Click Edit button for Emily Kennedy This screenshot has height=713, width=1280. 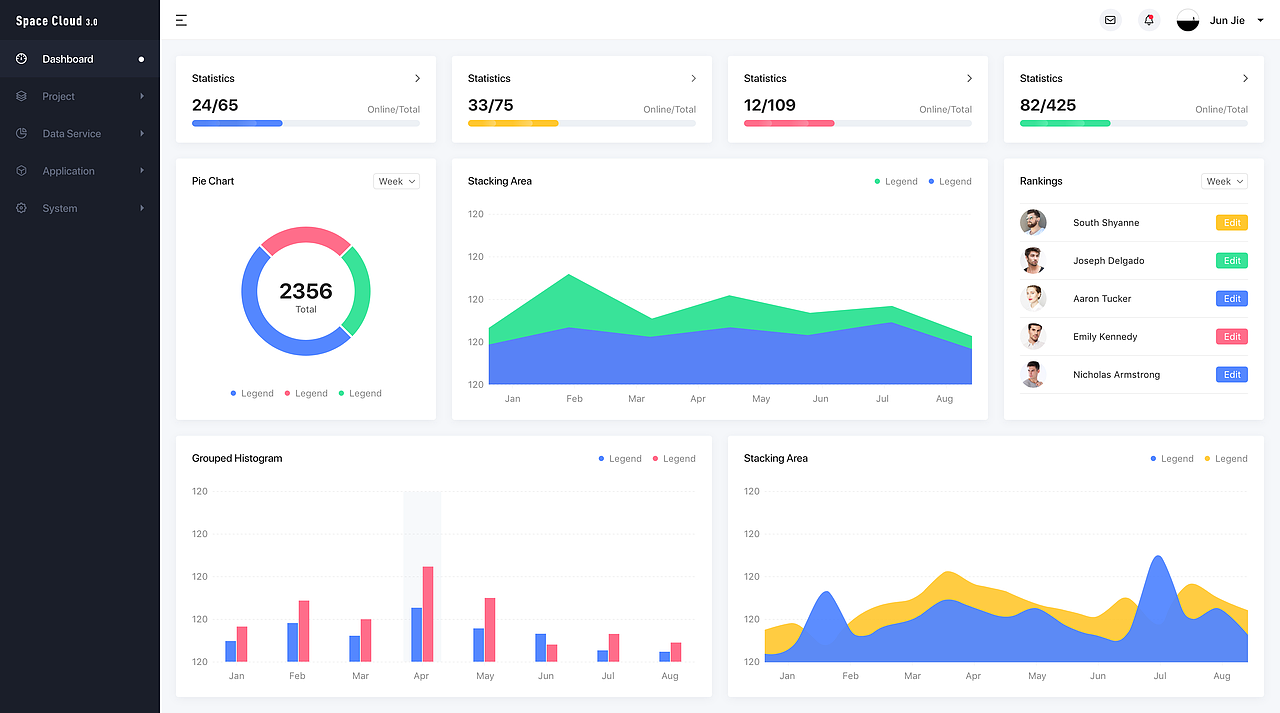pyautogui.click(x=1232, y=337)
